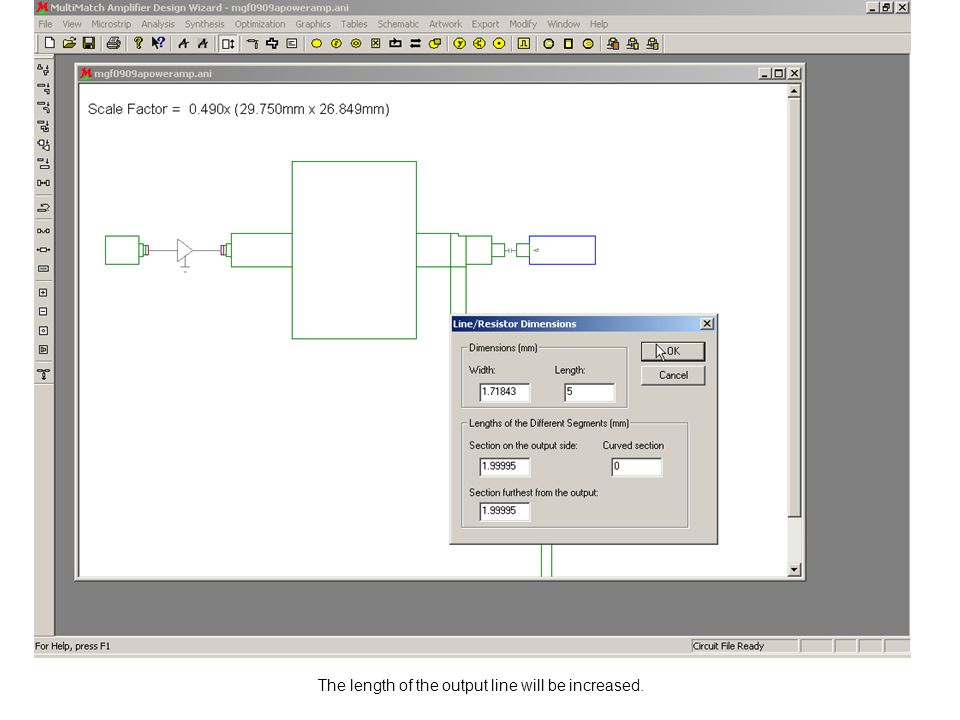Viewport: 960px width, 720px height.
Task: Click the Section on the output side field
Action: tap(504, 467)
